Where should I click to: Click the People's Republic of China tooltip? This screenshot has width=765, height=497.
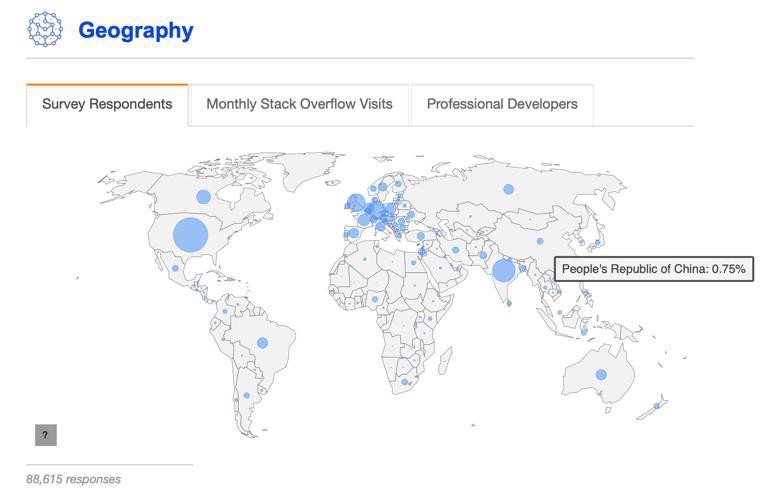(x=654, y=269)
